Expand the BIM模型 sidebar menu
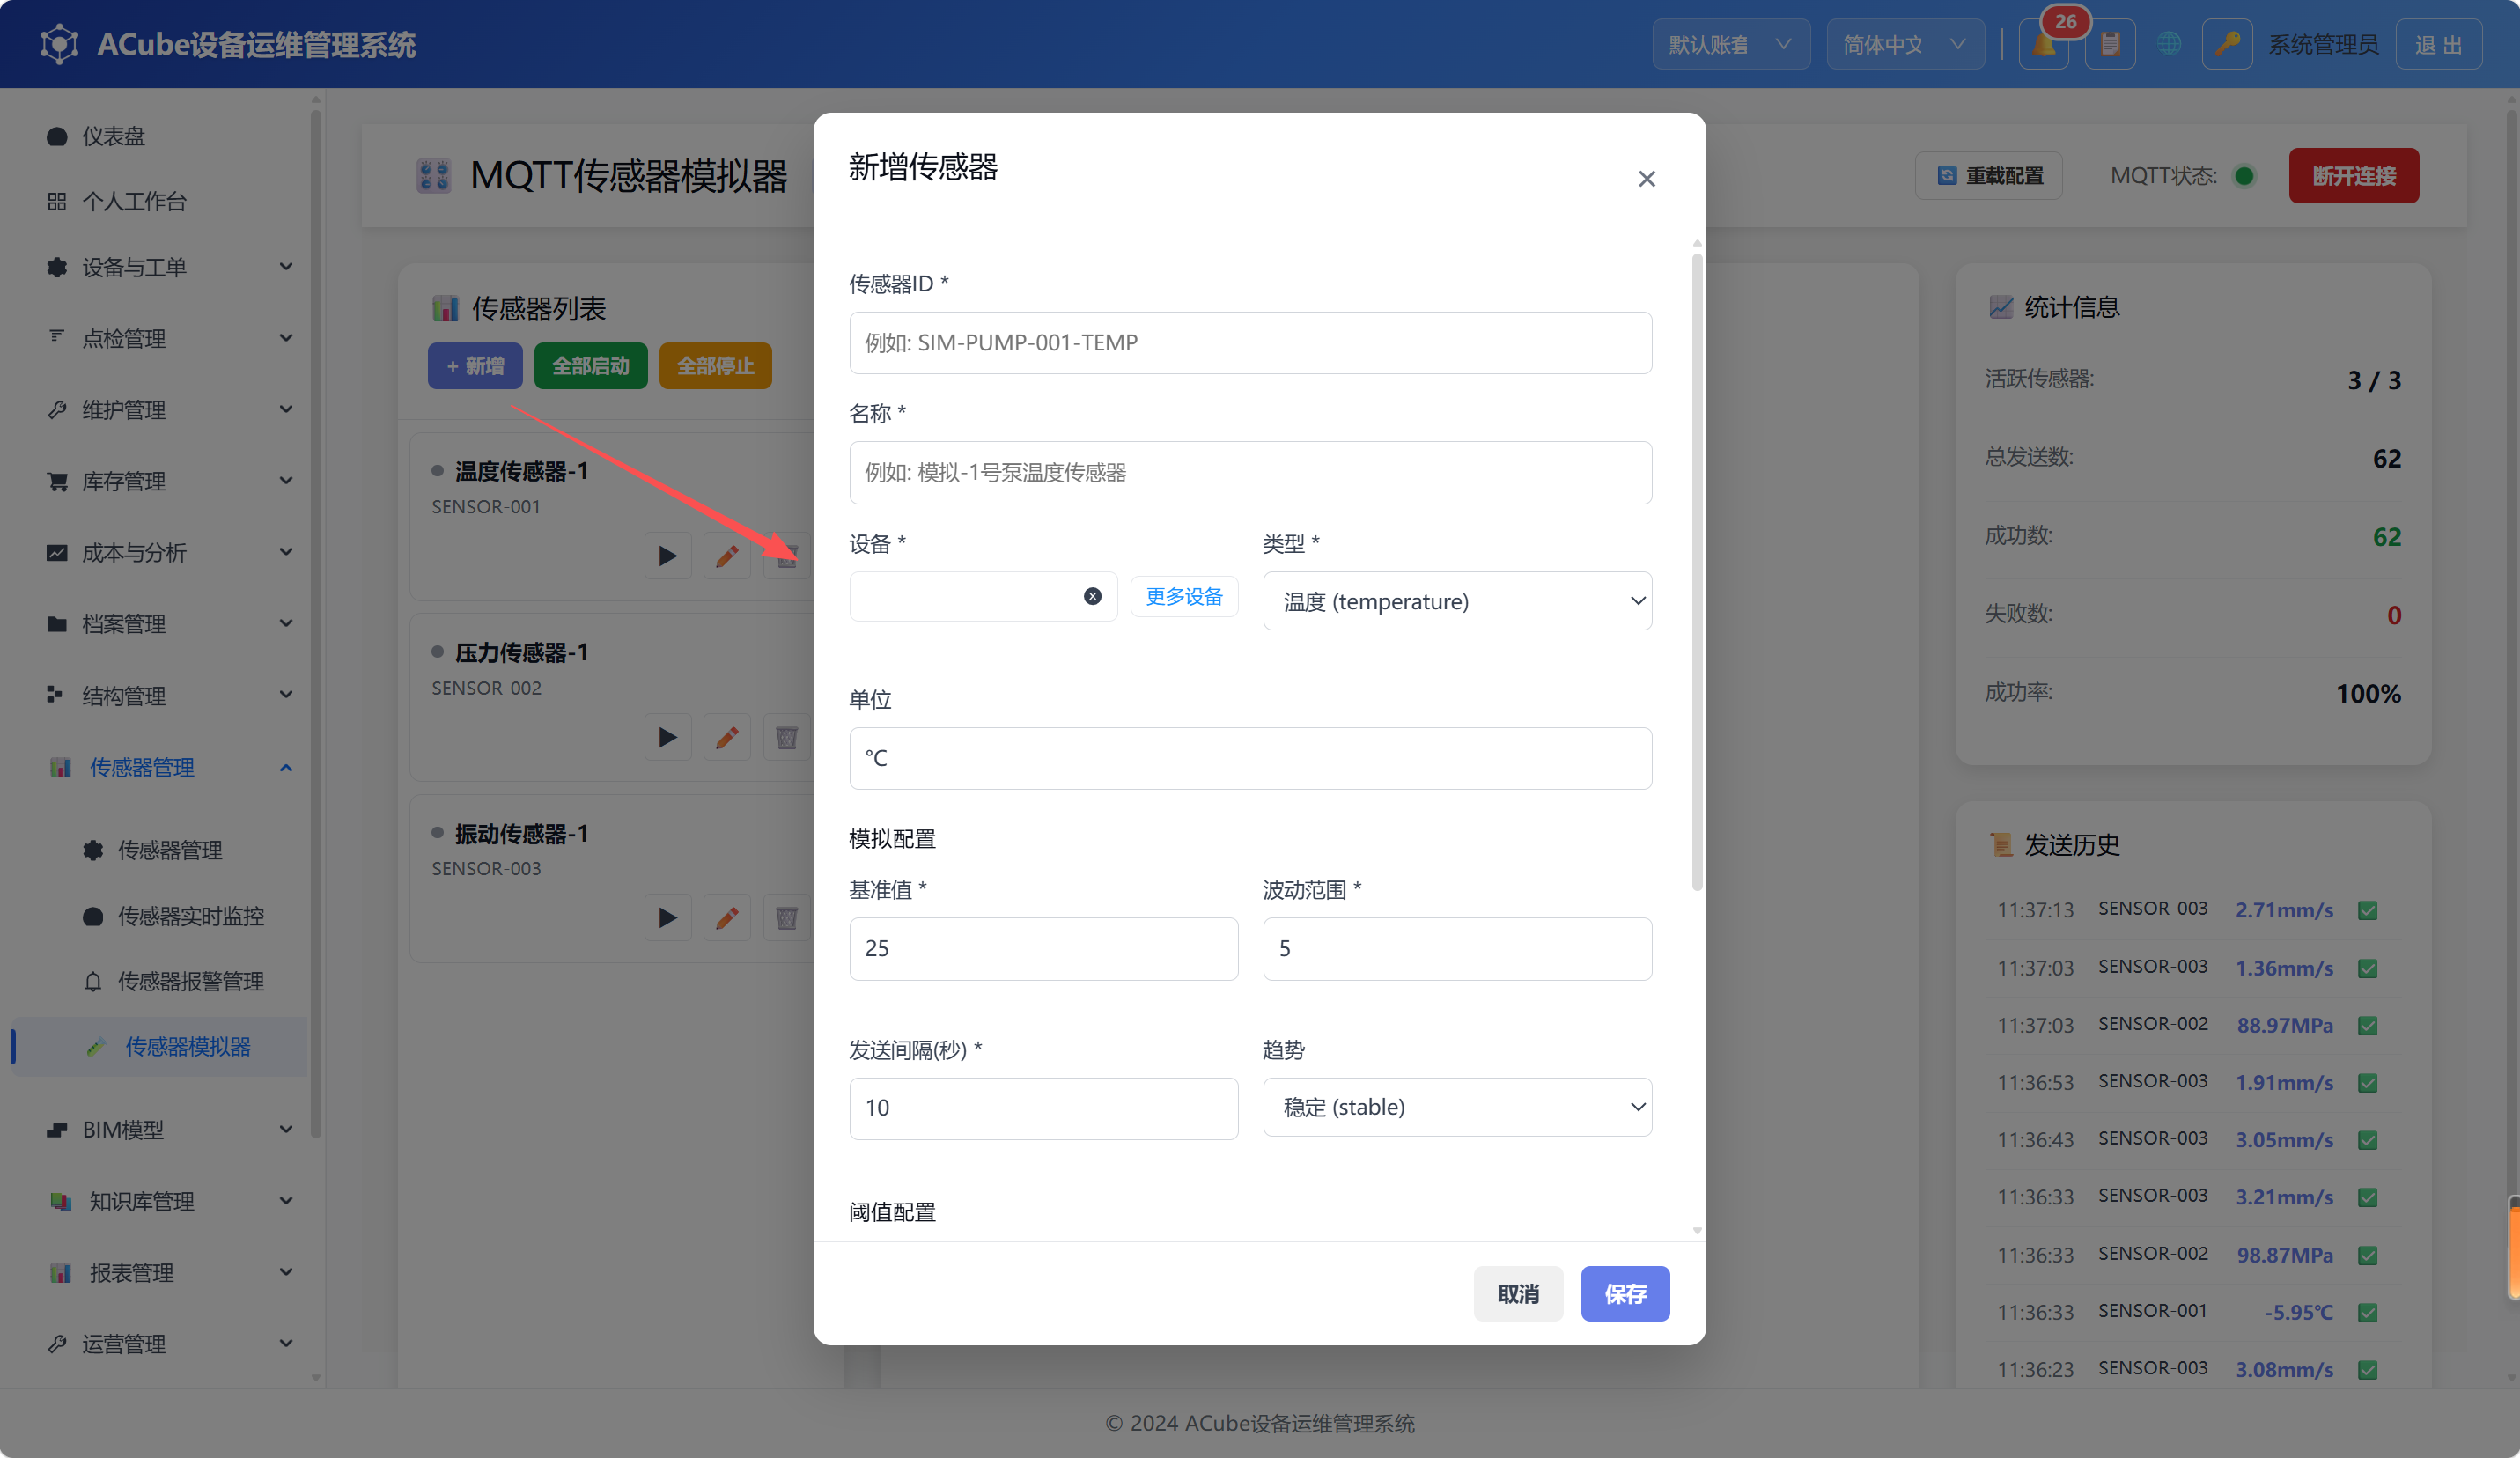This screenshot has height=1458, width=2520. click(x=170, y=1129)
